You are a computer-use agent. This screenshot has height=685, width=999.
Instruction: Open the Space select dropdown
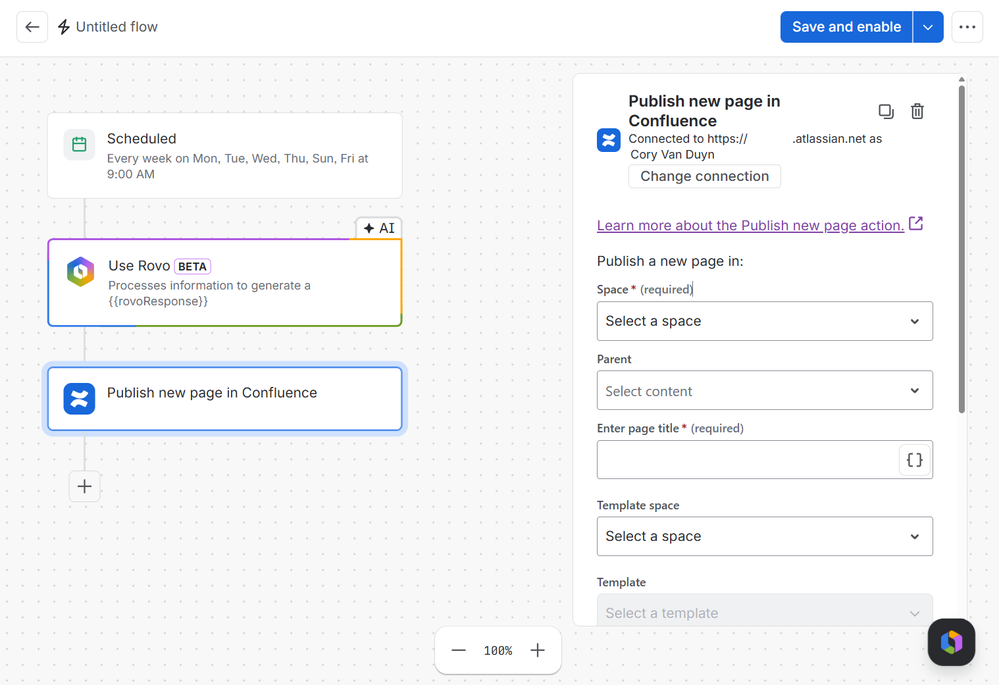(x=765, y=321)
